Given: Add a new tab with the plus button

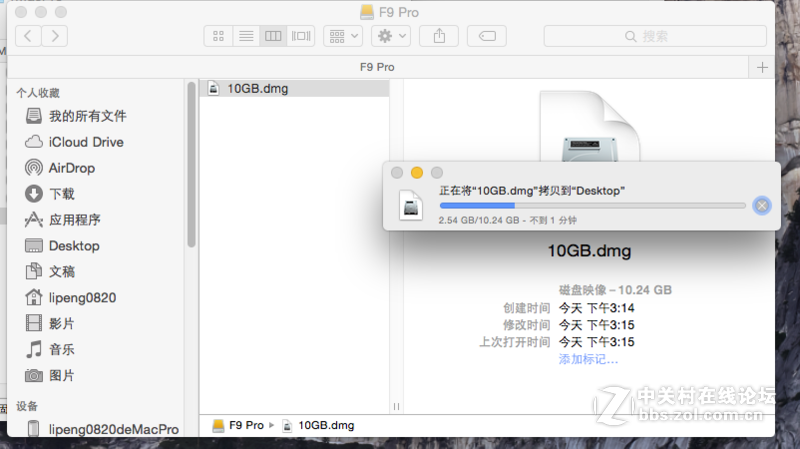Looking at the screenshot, I should [762, 67].
